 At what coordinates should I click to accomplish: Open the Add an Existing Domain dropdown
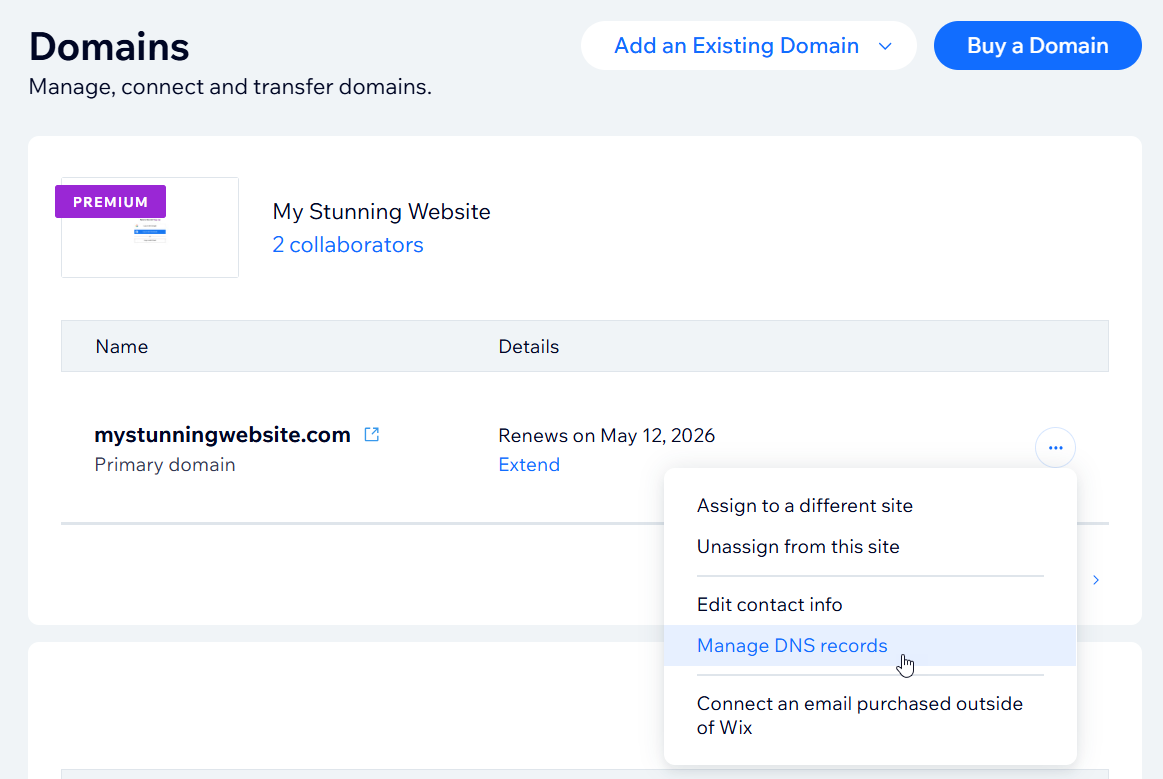[748, 46]
